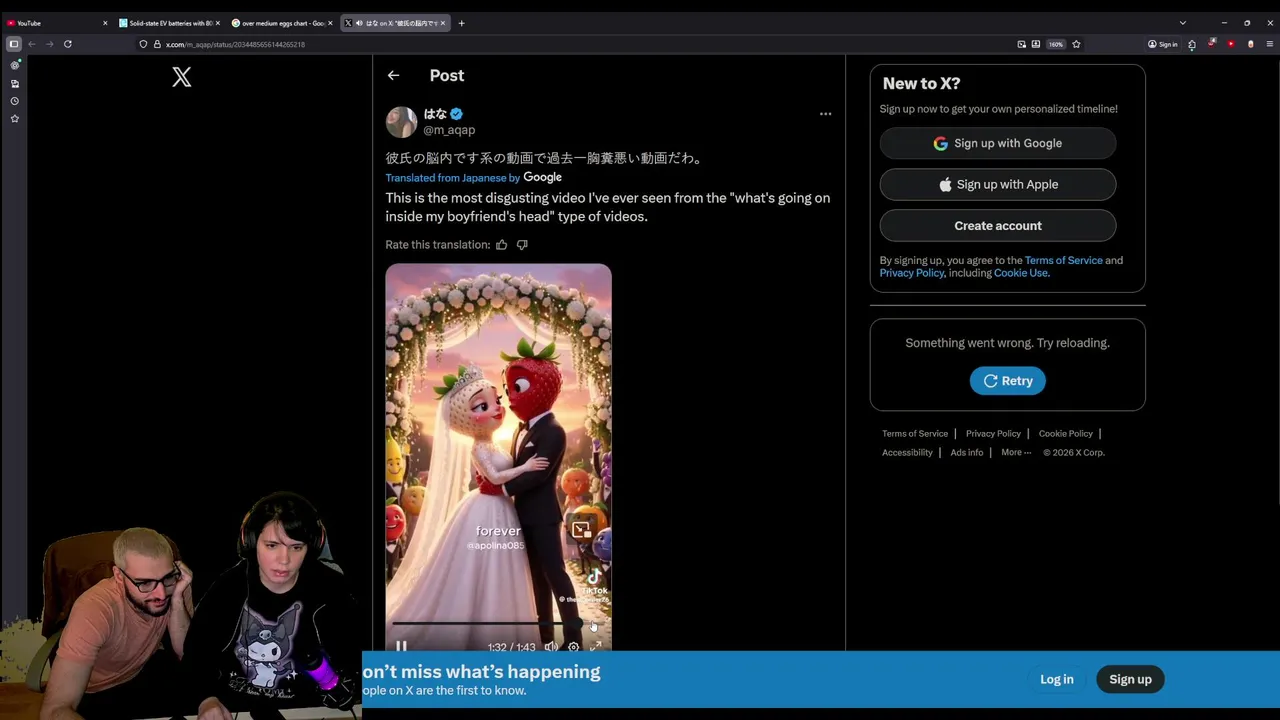The height and width of the screenshot is (720, 1280).
Task: Navigate back in browser
Action: point(32,44)
